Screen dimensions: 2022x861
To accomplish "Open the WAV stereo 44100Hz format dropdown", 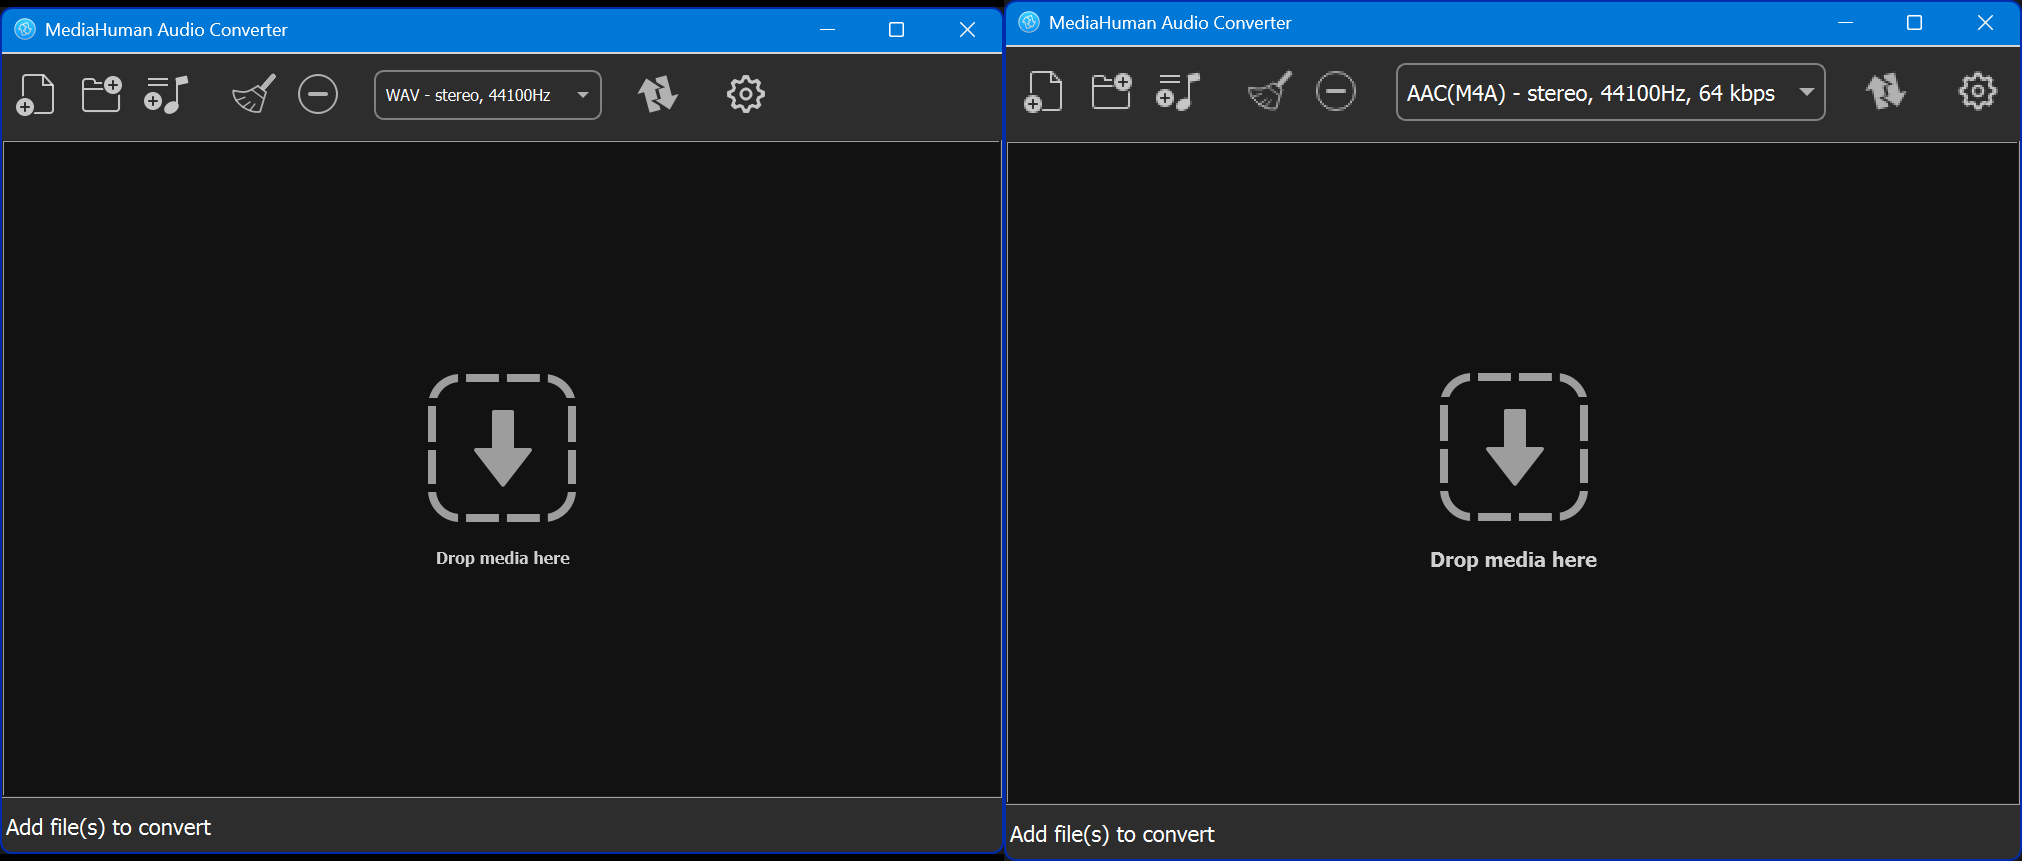I will tap(488, 95).
